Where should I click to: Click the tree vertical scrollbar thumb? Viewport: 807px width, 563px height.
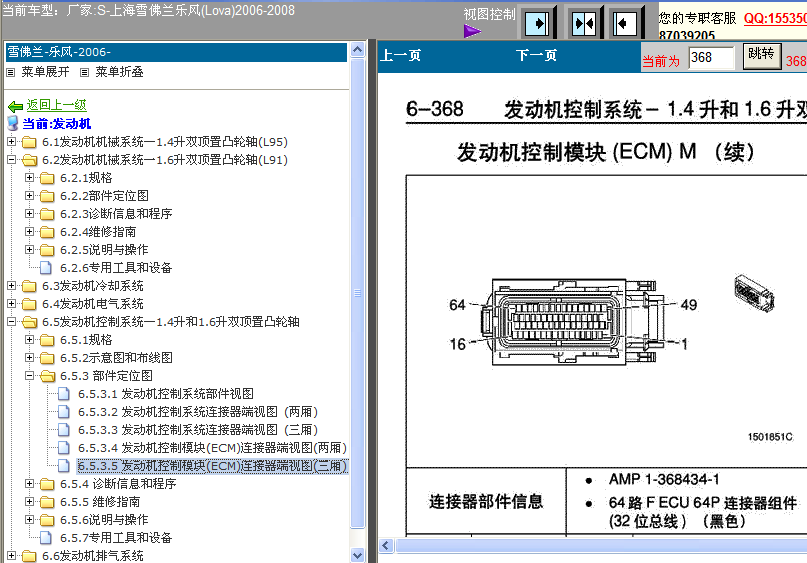coord(357,293)
